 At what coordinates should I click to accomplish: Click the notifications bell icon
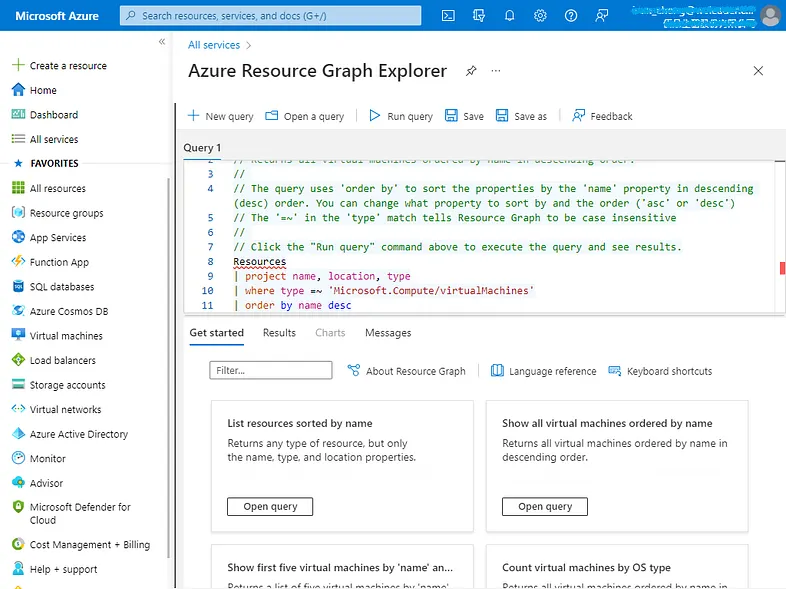point(510,16)
